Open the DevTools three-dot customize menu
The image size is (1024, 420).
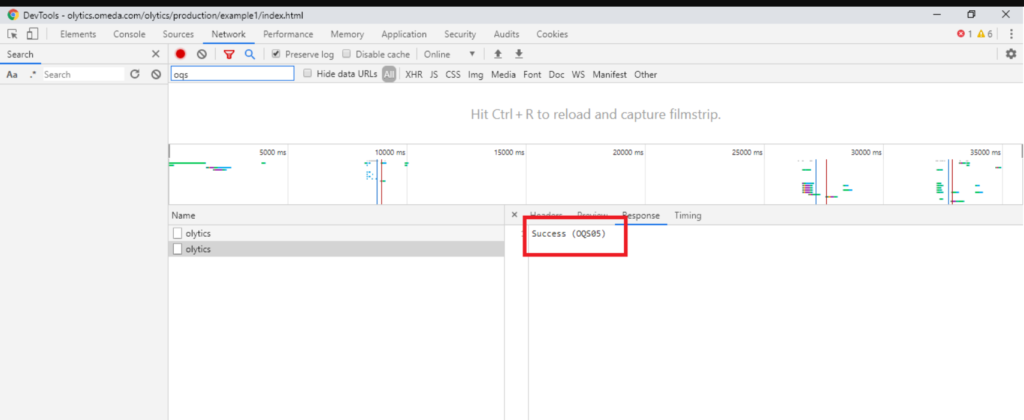tap(1011, 34)
